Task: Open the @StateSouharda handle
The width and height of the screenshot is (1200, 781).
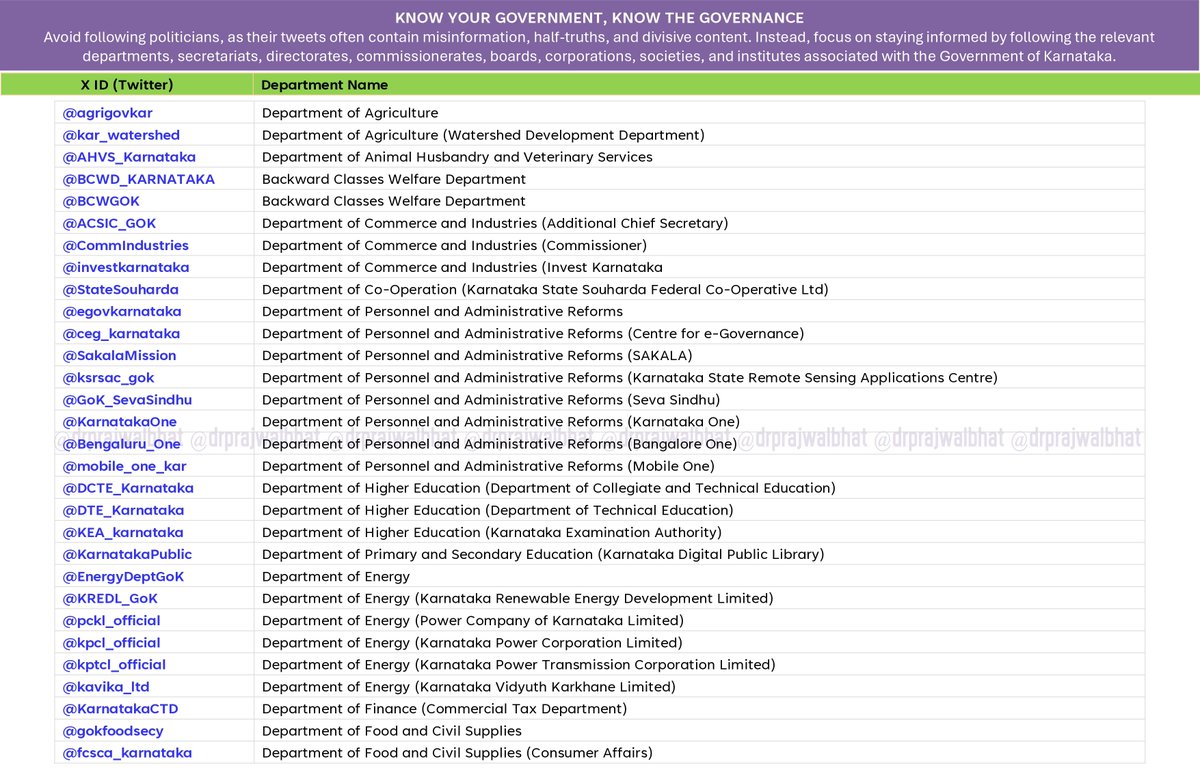Action: coord(120,289)
